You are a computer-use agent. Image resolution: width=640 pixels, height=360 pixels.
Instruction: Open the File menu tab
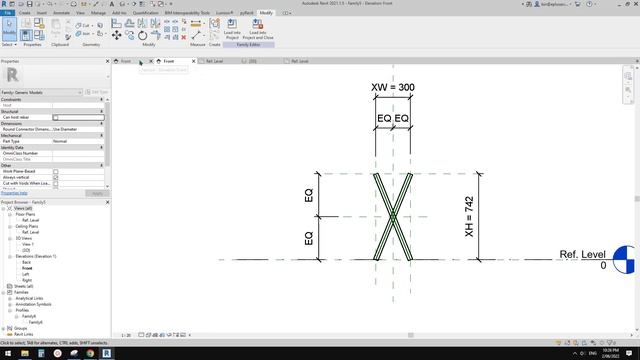coord(7,13)
